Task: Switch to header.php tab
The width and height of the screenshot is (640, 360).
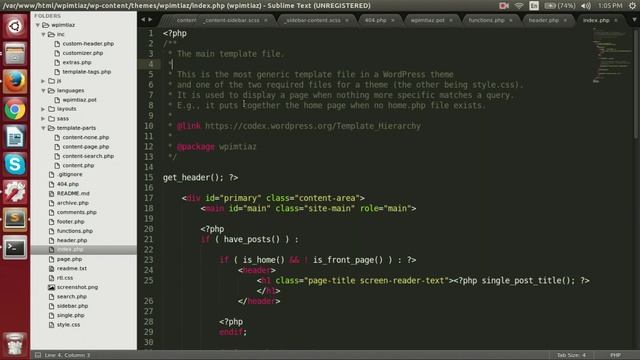Action: coord(543,20)
